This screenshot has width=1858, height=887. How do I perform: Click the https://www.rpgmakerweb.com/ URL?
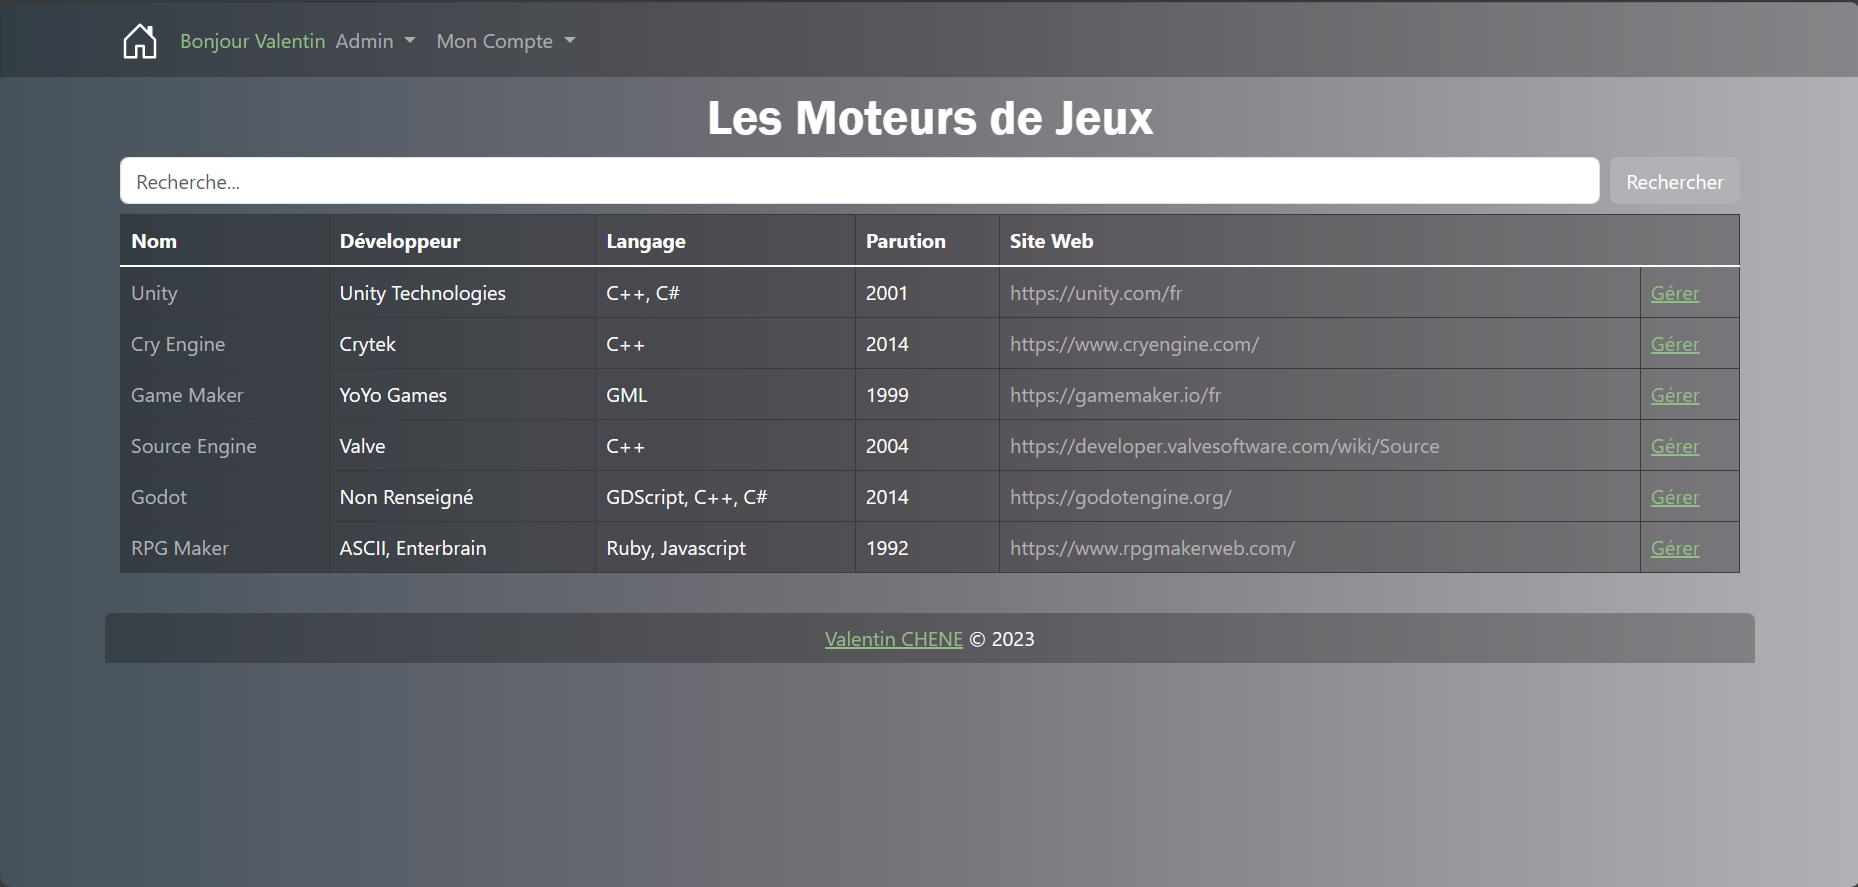(1153, 548)
